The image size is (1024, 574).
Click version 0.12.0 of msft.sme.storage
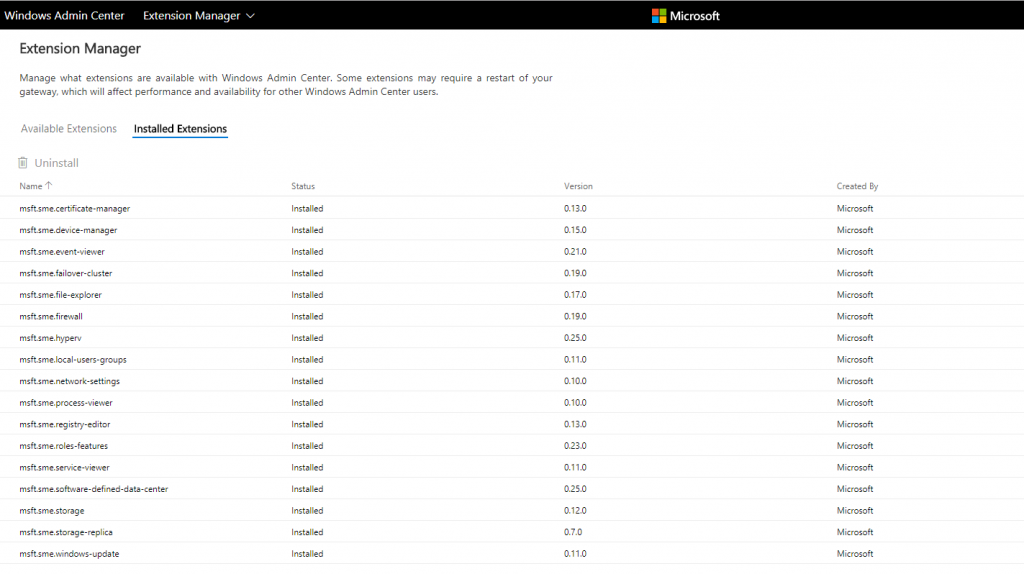tap(575, 510)
